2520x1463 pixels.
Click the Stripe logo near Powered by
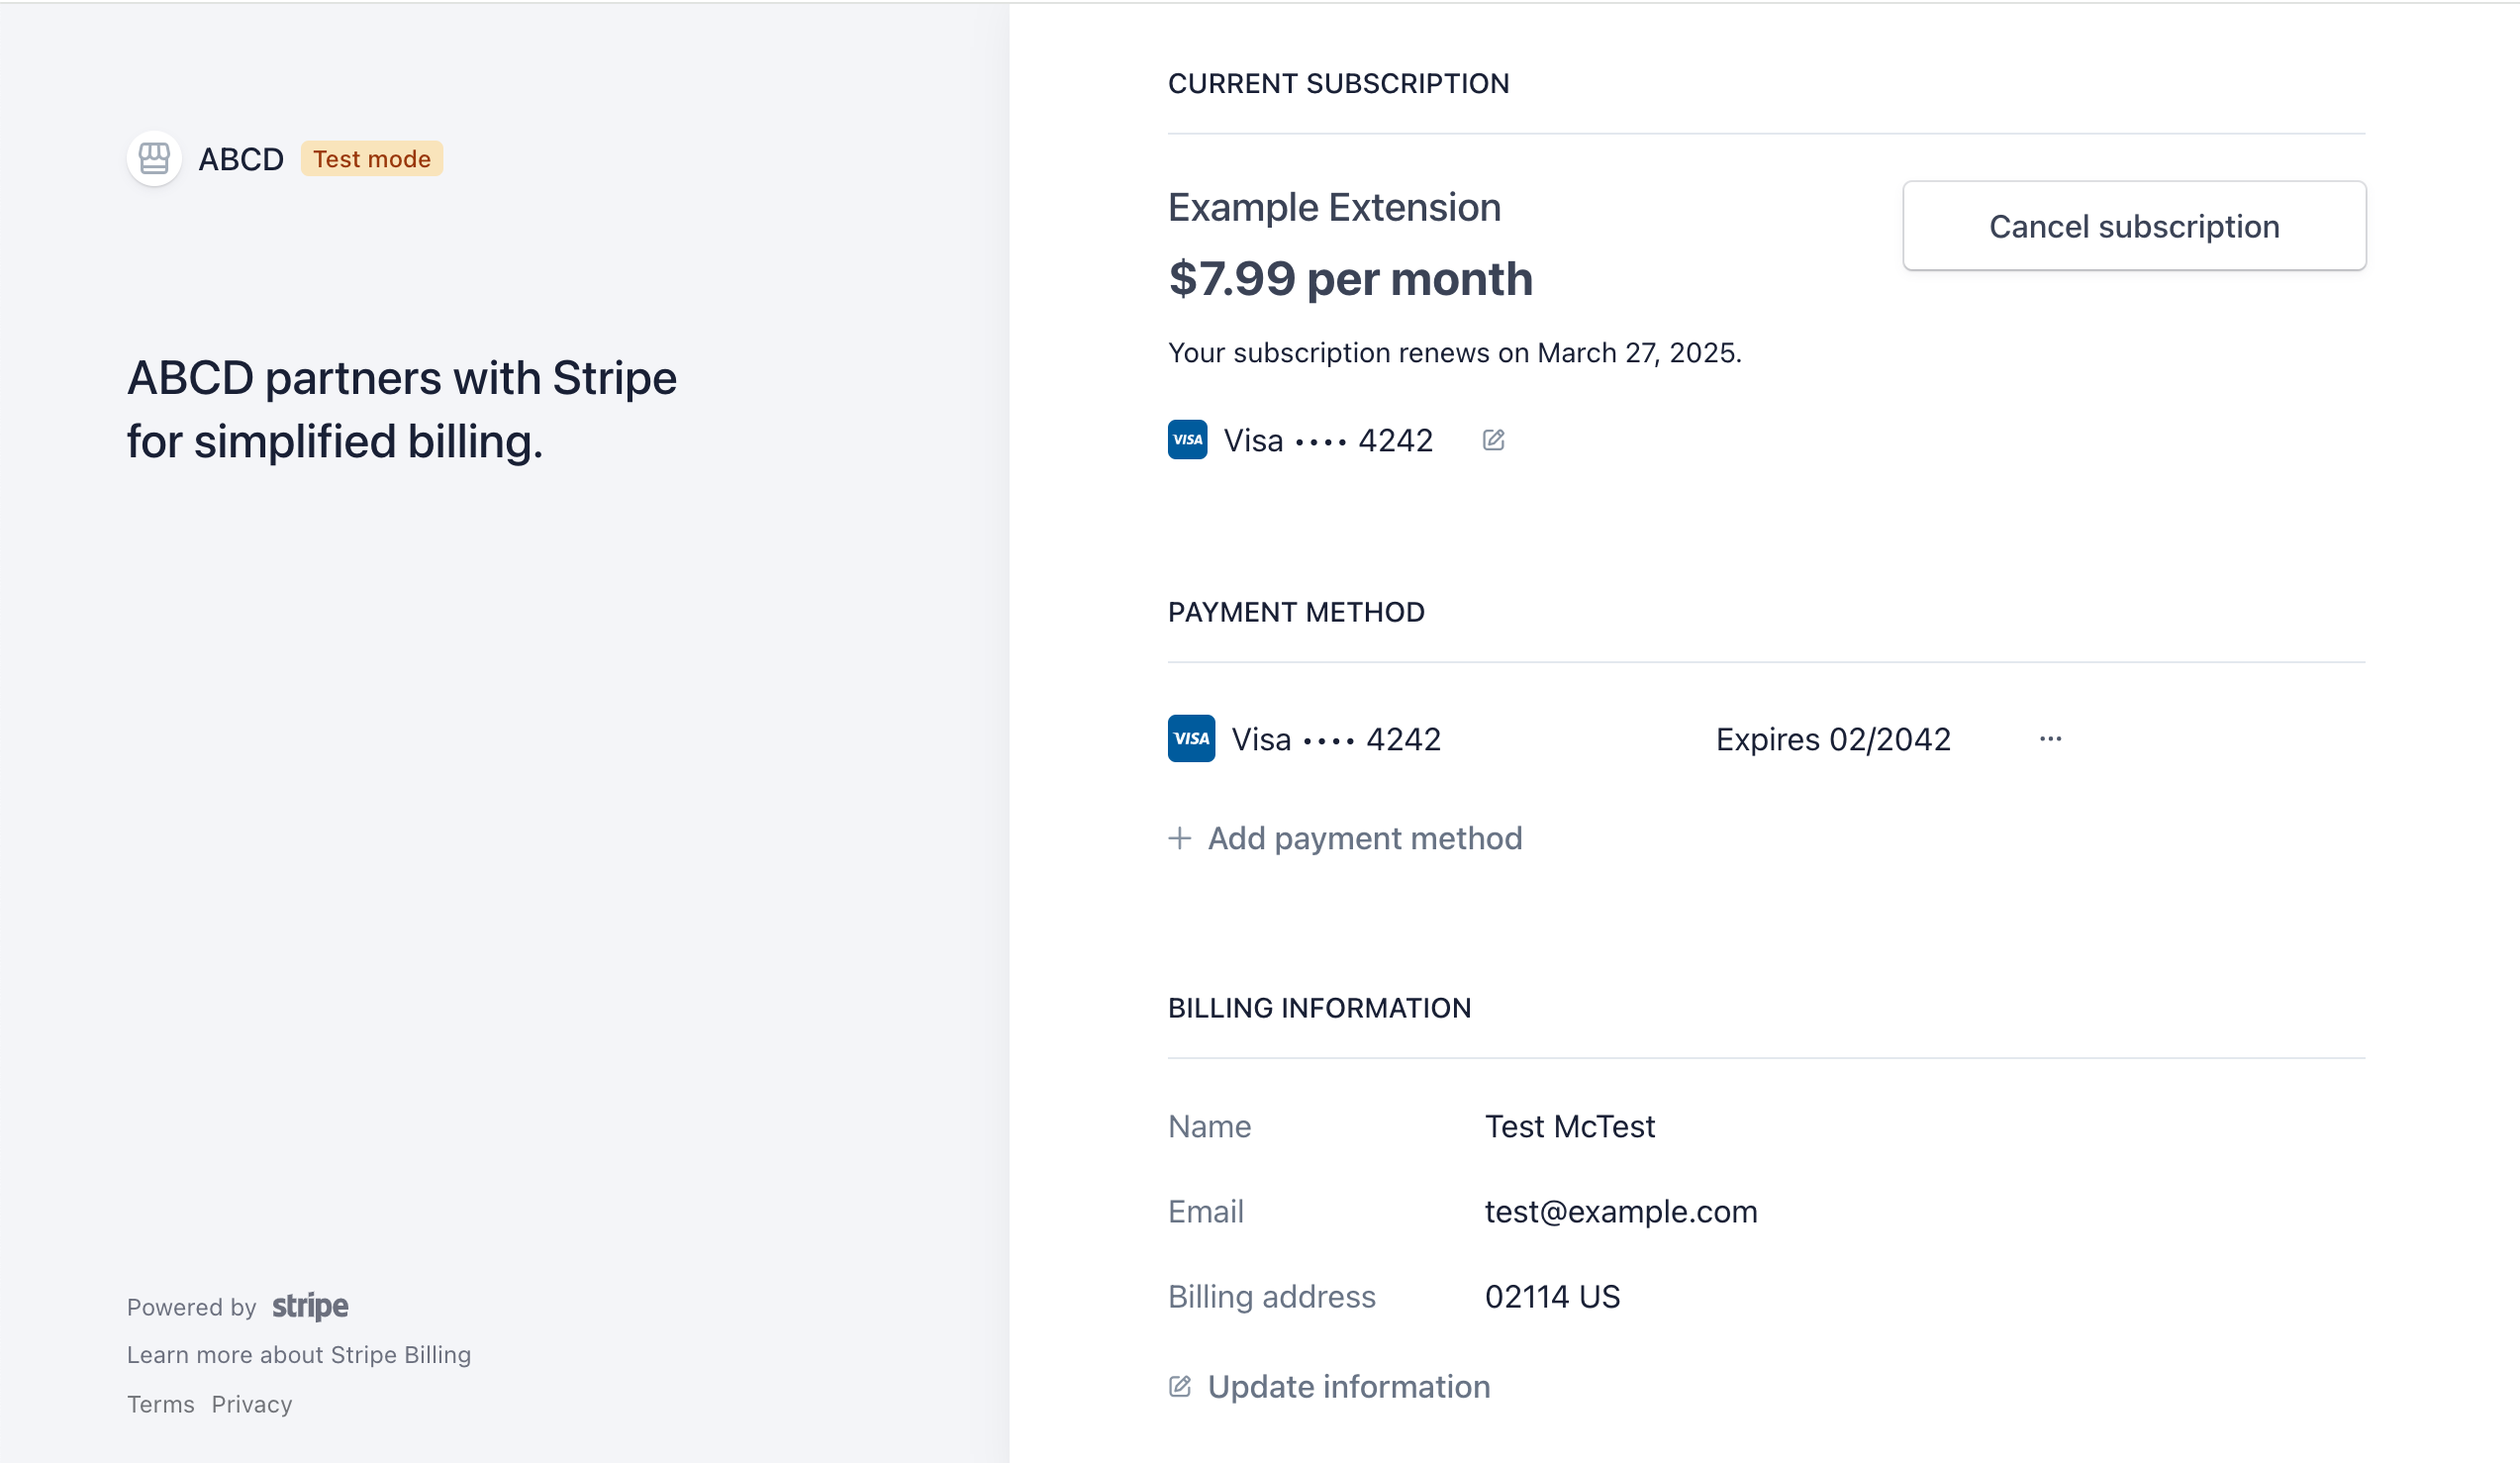309,1306
